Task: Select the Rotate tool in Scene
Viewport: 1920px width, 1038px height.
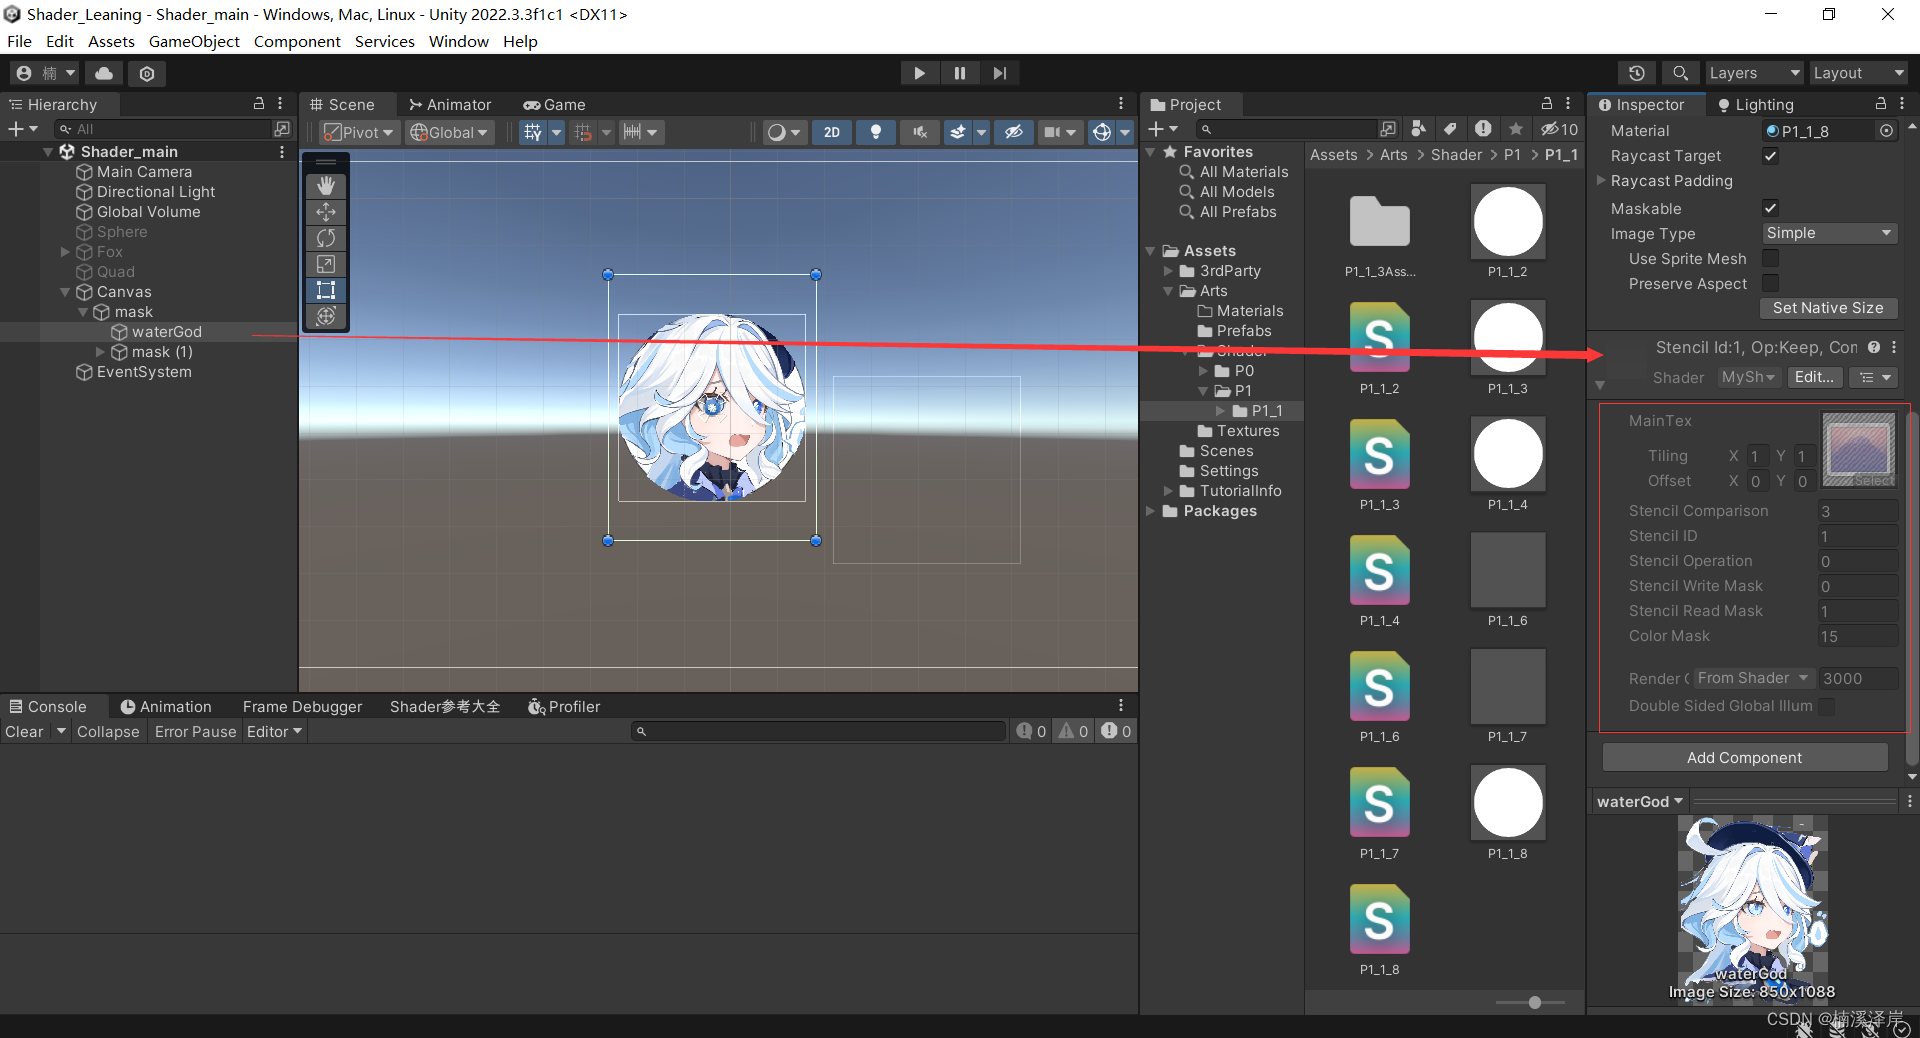Action: [326, 238]
